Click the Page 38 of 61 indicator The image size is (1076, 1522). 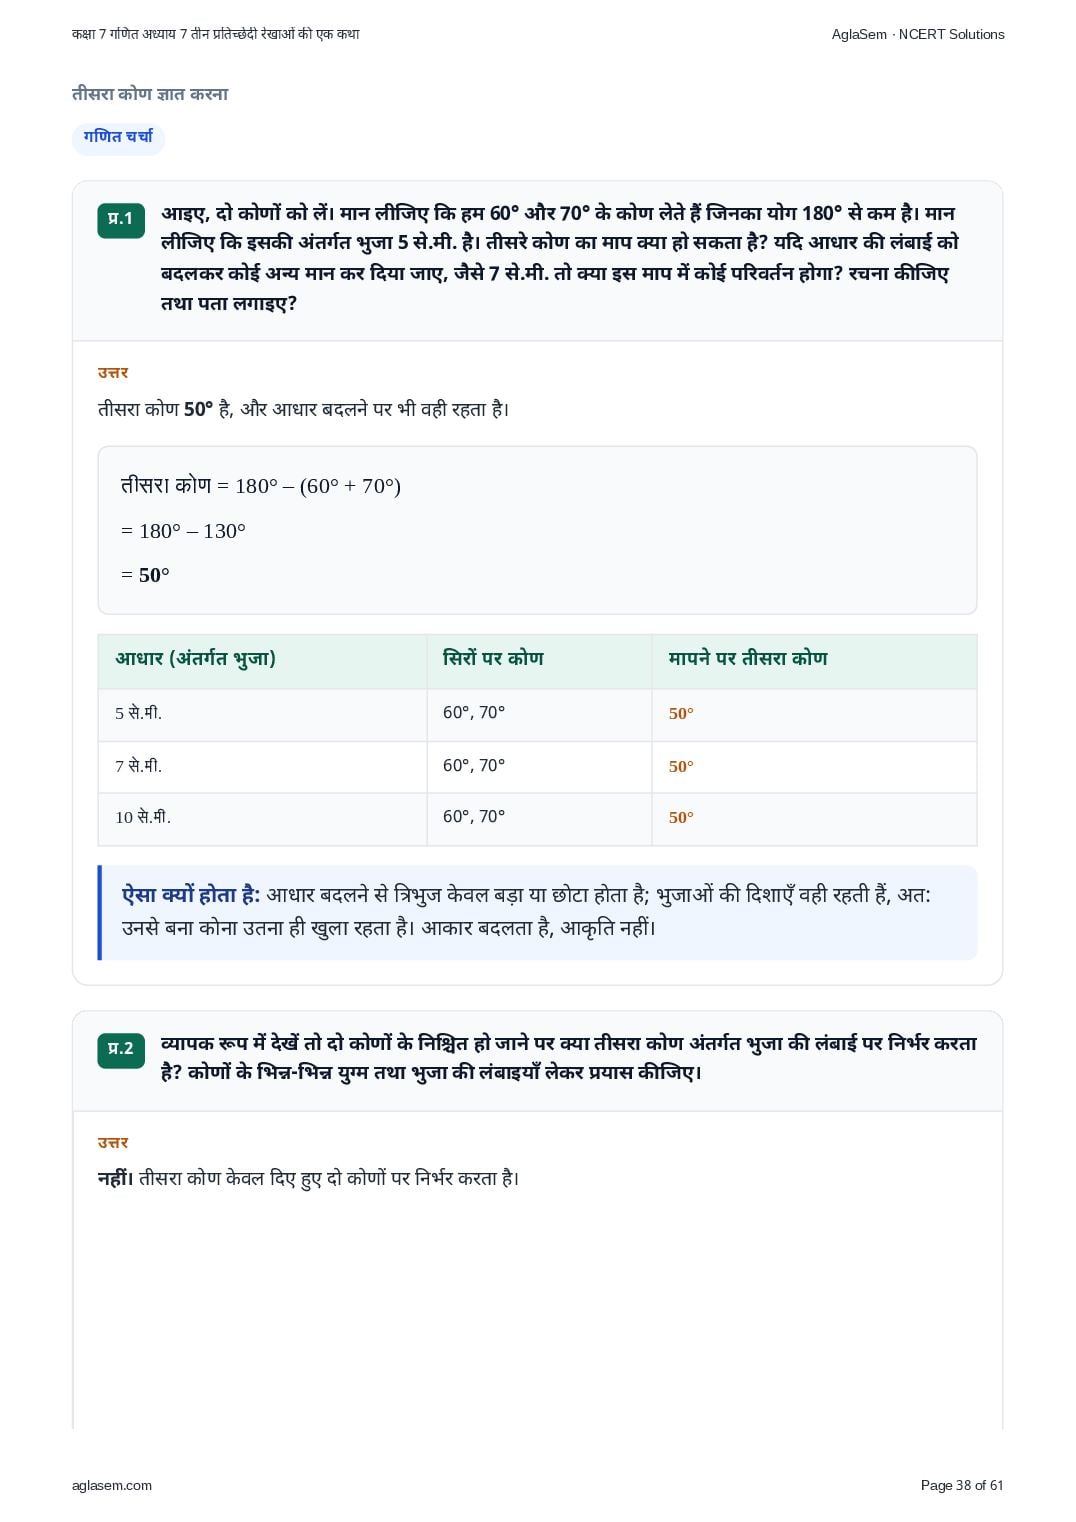point(962,1485)
